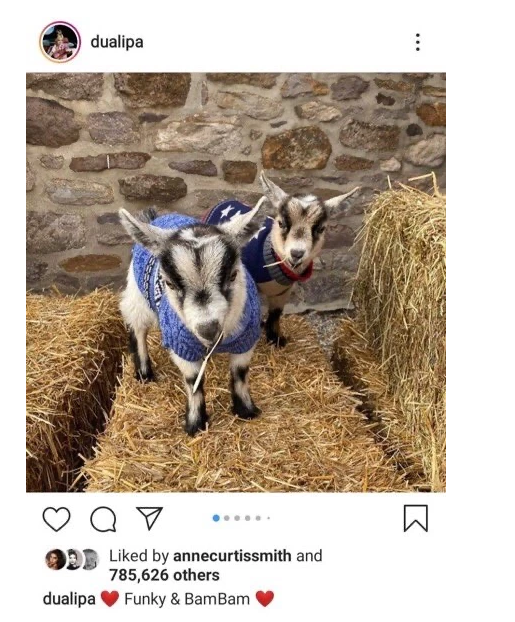The image size is (515, 622).
Task: Open the third grey liker avatar
Action: coord(90,560)
